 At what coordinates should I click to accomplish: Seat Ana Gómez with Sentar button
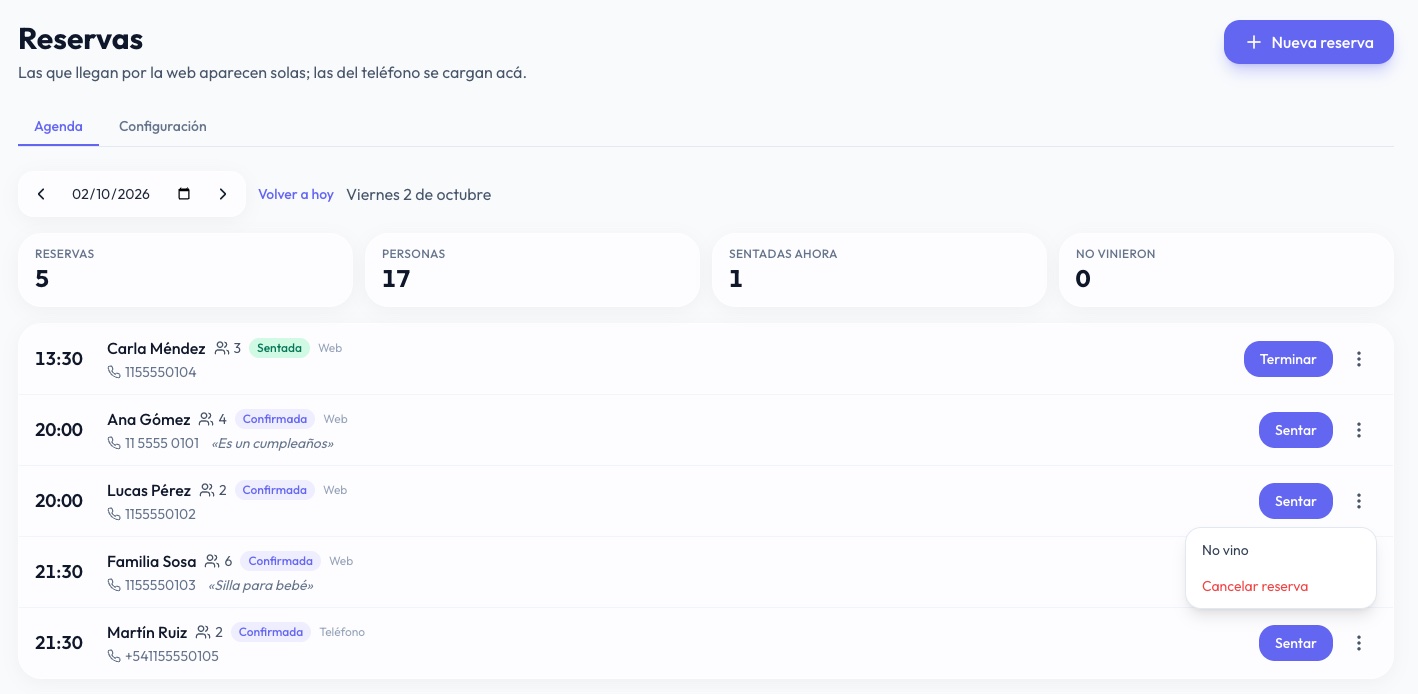click(x=1296, y=430)
